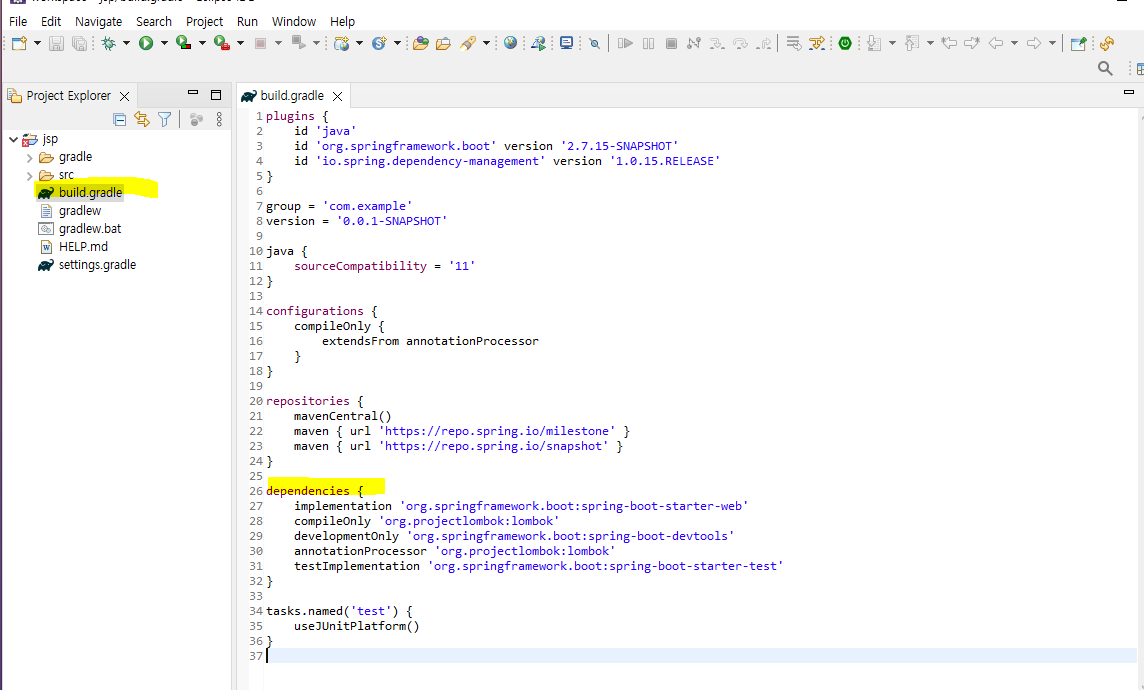The width and height of the screenshot is (1144, 690).
Task: Open the Navigate menu
Action: tap(98, 22)
